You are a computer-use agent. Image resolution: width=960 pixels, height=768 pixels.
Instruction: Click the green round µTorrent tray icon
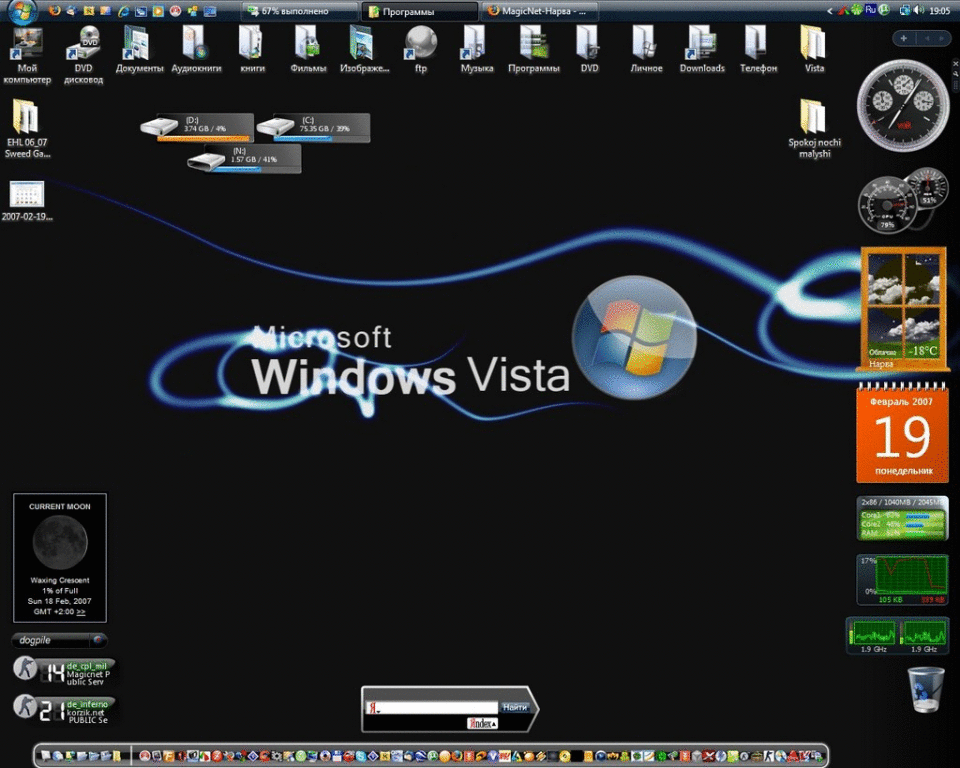click(x=883, y=10)
